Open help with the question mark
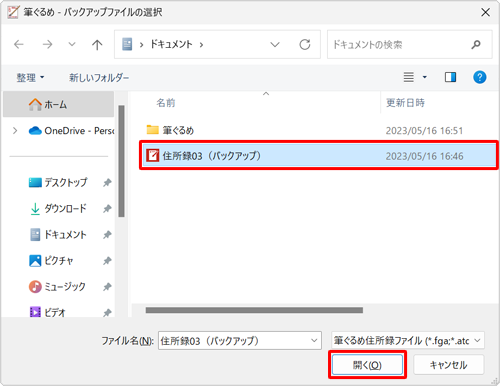 click(480, 77)
